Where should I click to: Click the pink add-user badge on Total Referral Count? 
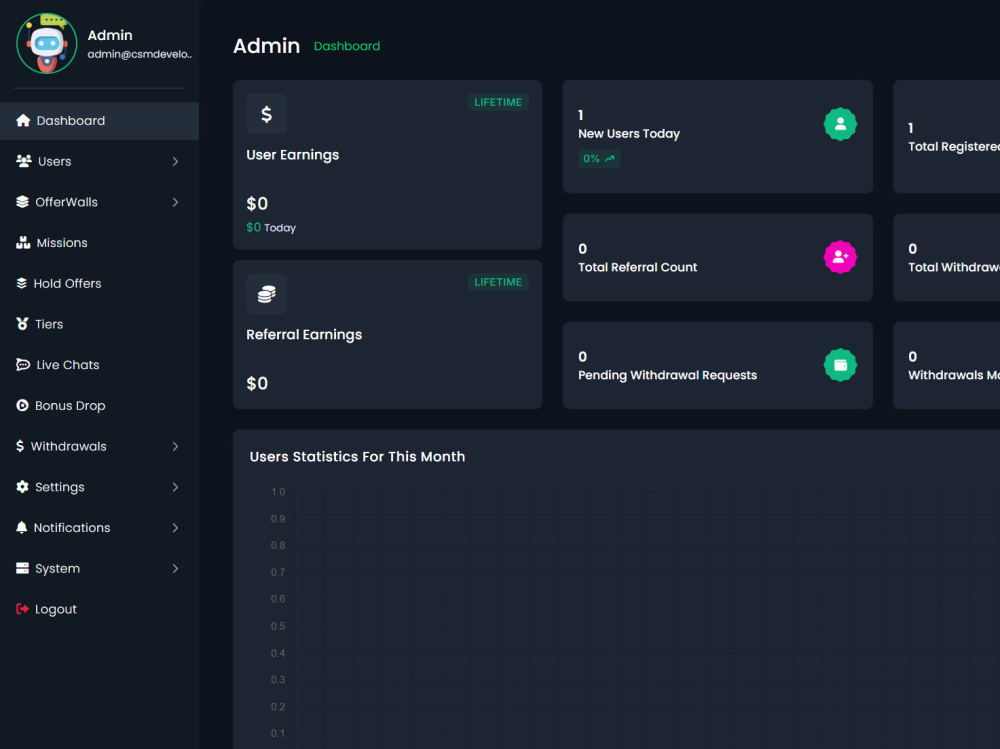(x=841, y=257)
